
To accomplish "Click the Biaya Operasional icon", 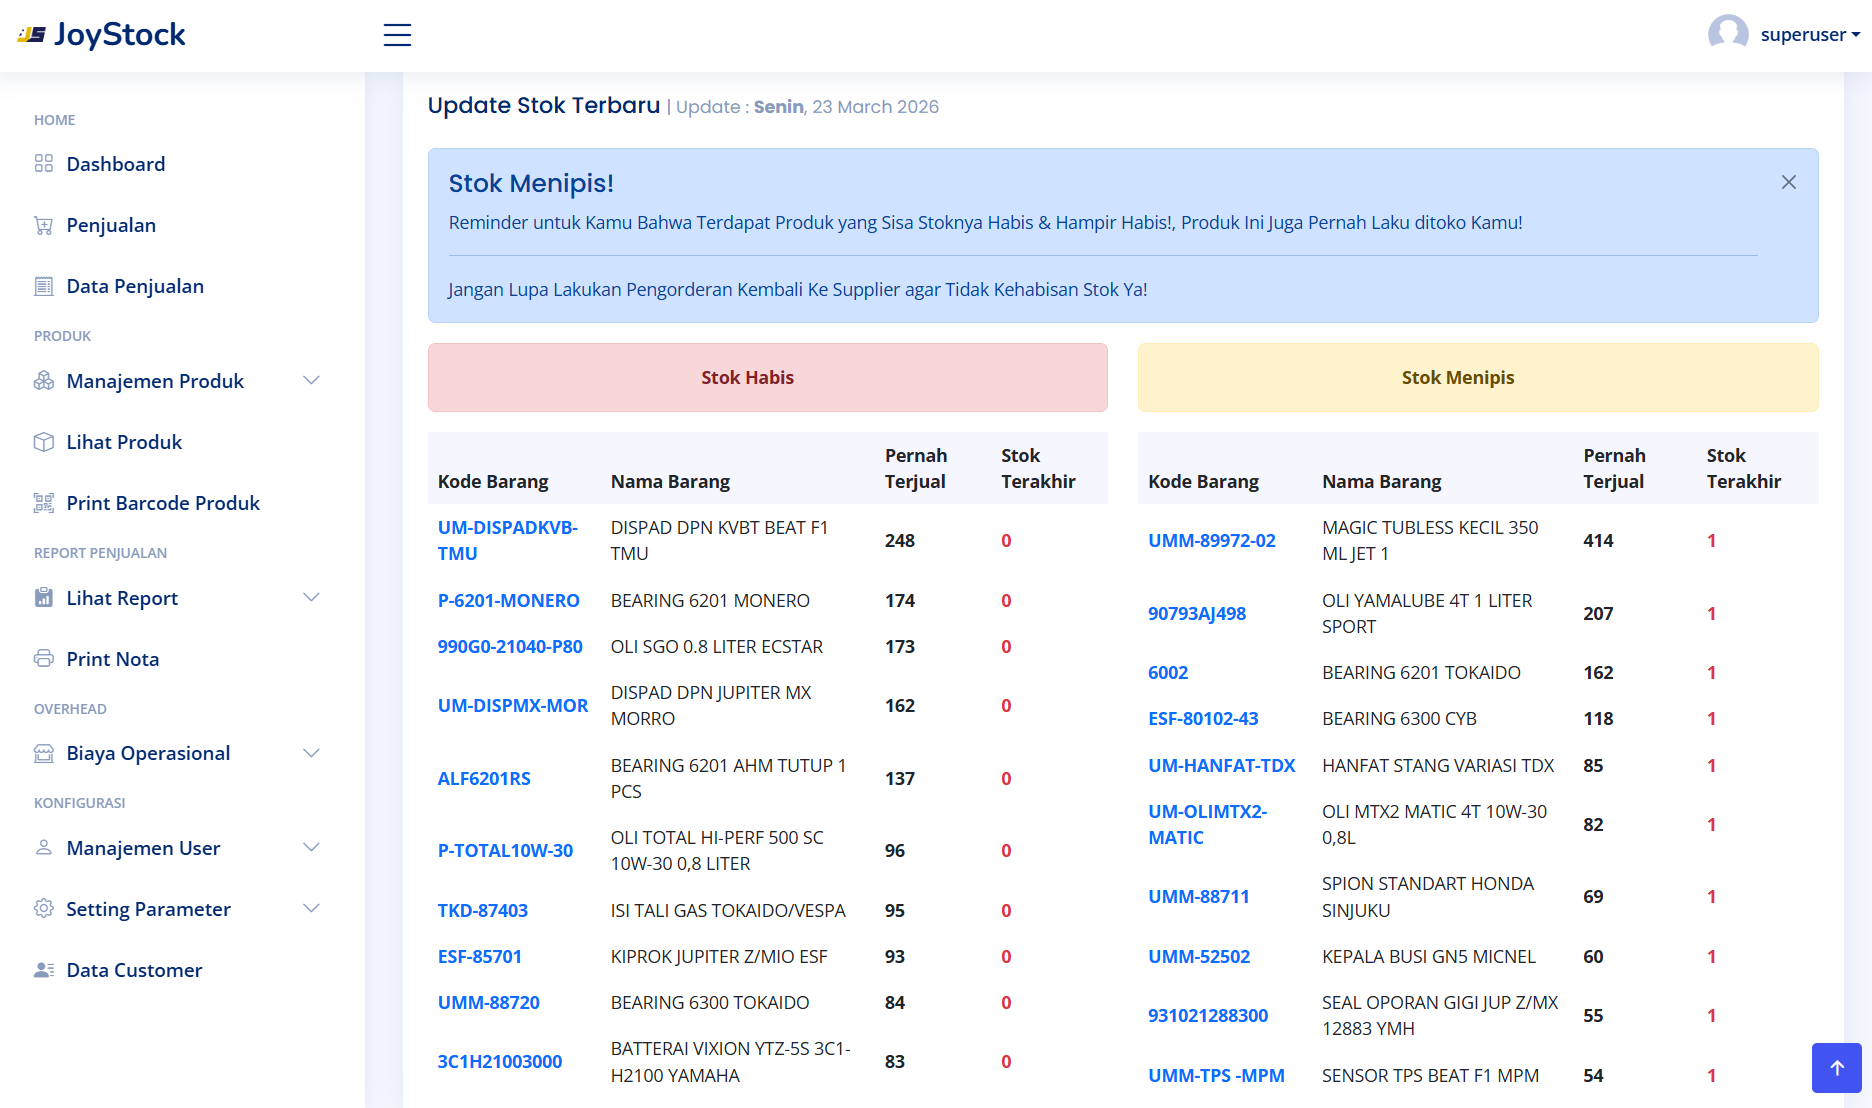I will 43,753.
